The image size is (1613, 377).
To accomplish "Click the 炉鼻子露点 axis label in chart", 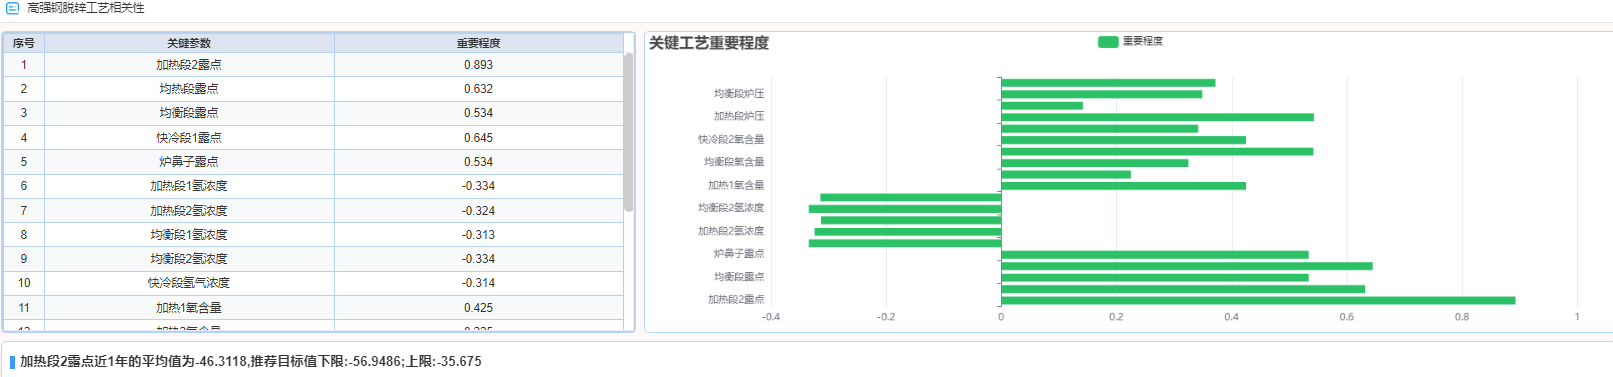I will point(739,254).
